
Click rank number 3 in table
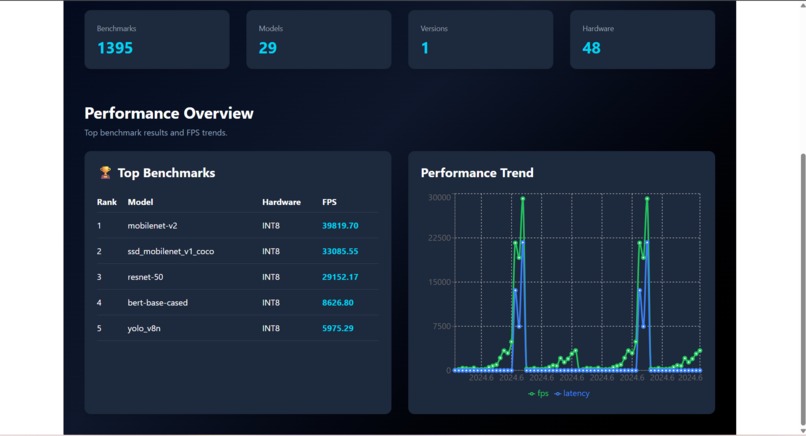coord(99,277)
